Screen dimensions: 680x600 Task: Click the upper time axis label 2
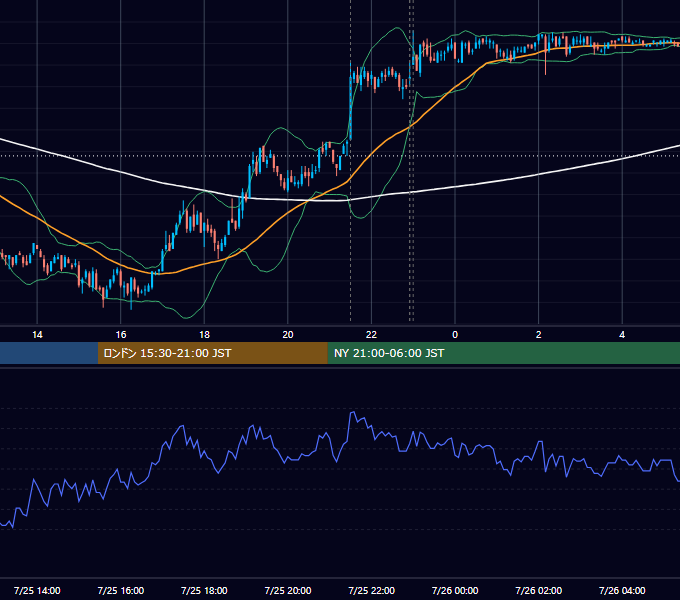click(538, 335)
